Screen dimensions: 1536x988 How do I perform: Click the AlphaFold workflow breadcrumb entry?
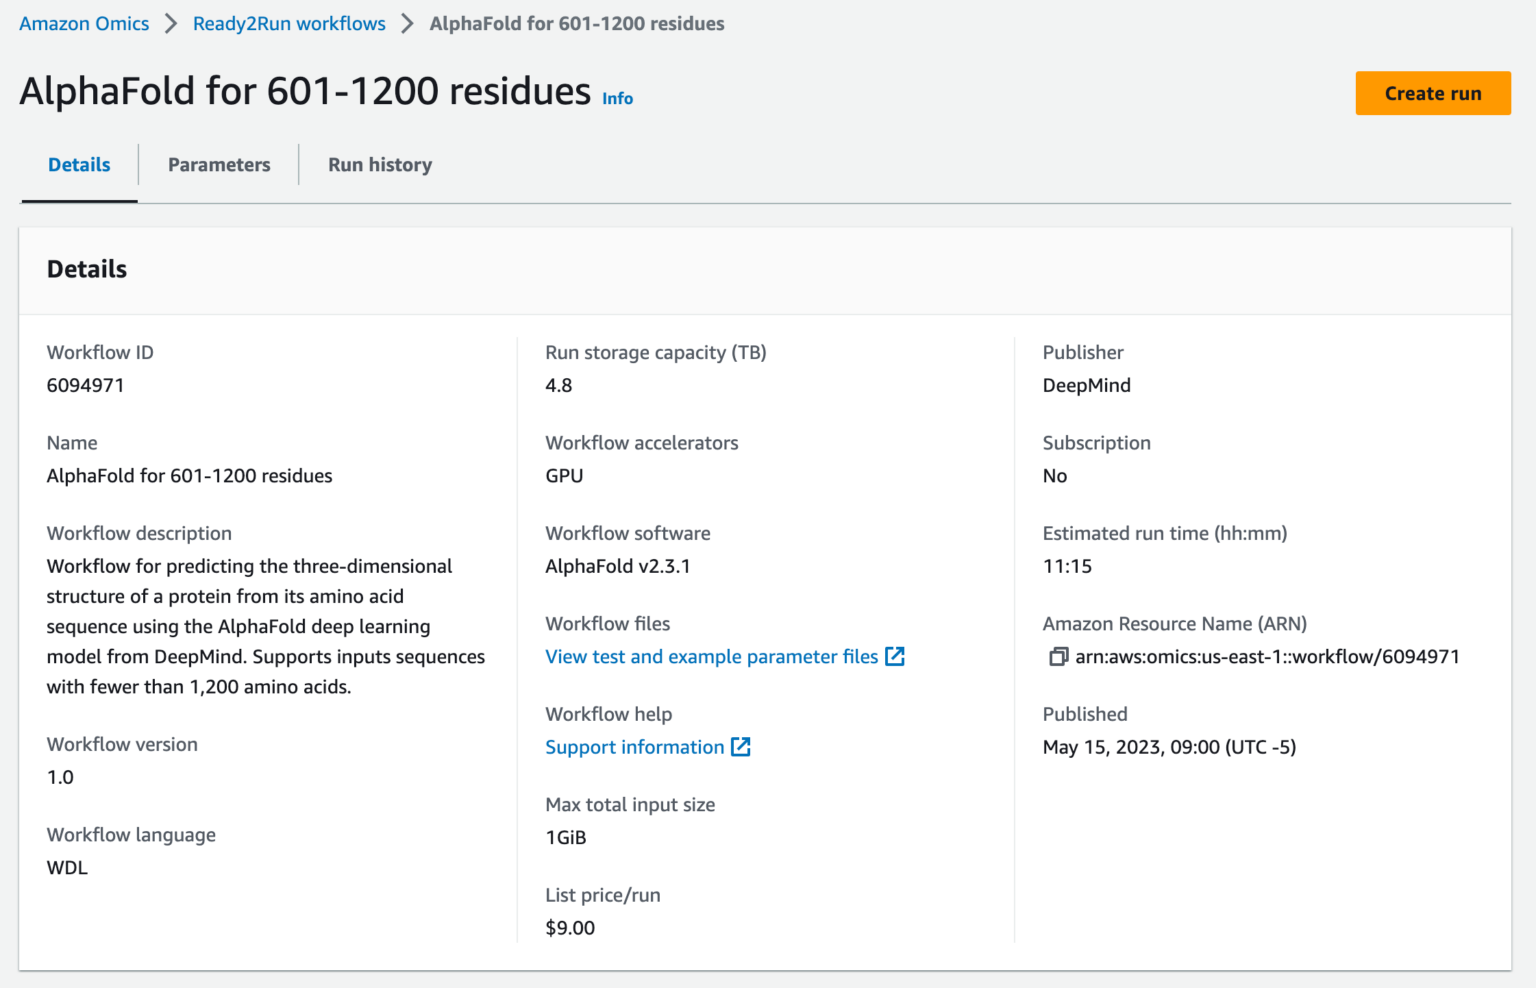click(x=577, y=23)
